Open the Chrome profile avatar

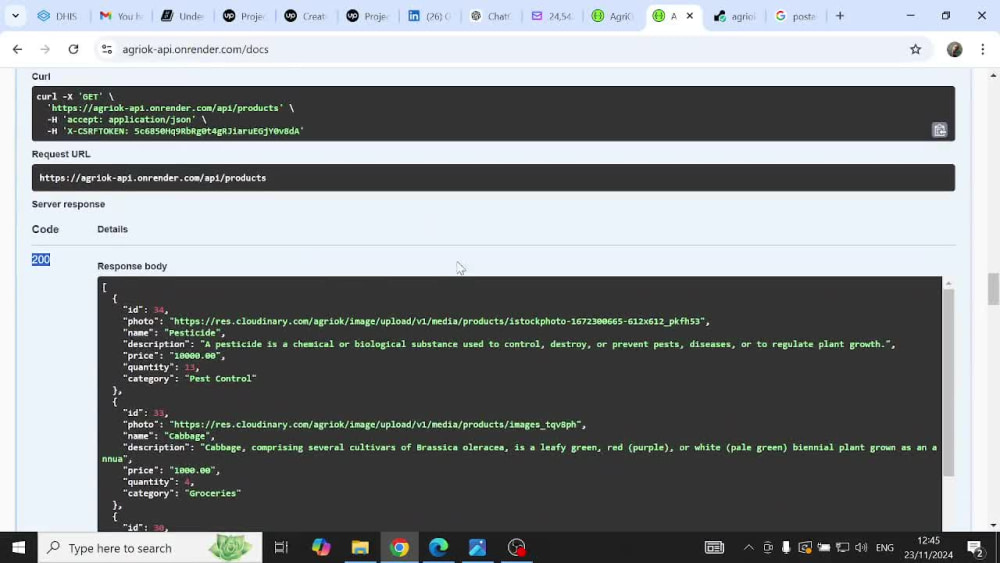[954, 49]
